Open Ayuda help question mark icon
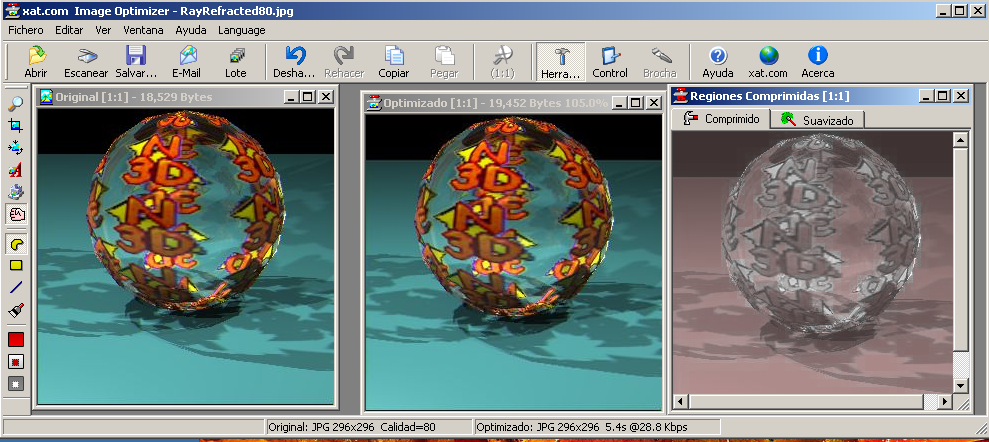989x442 pixels. [x=718, y=56]
